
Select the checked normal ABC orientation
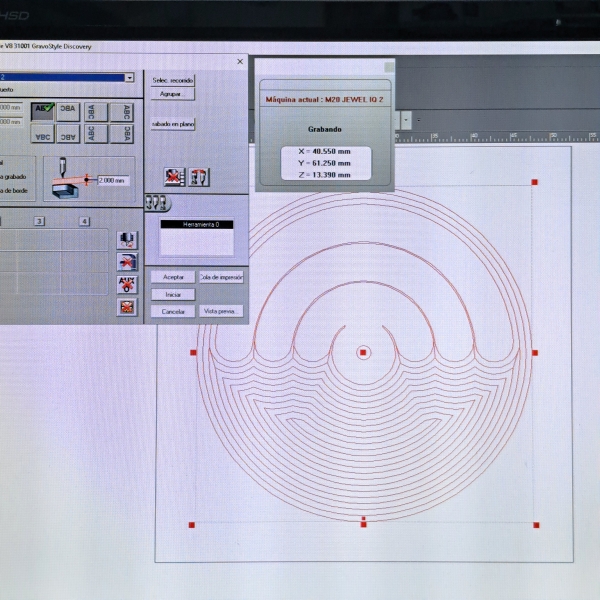pyautogui.click(x=43, y=110)
